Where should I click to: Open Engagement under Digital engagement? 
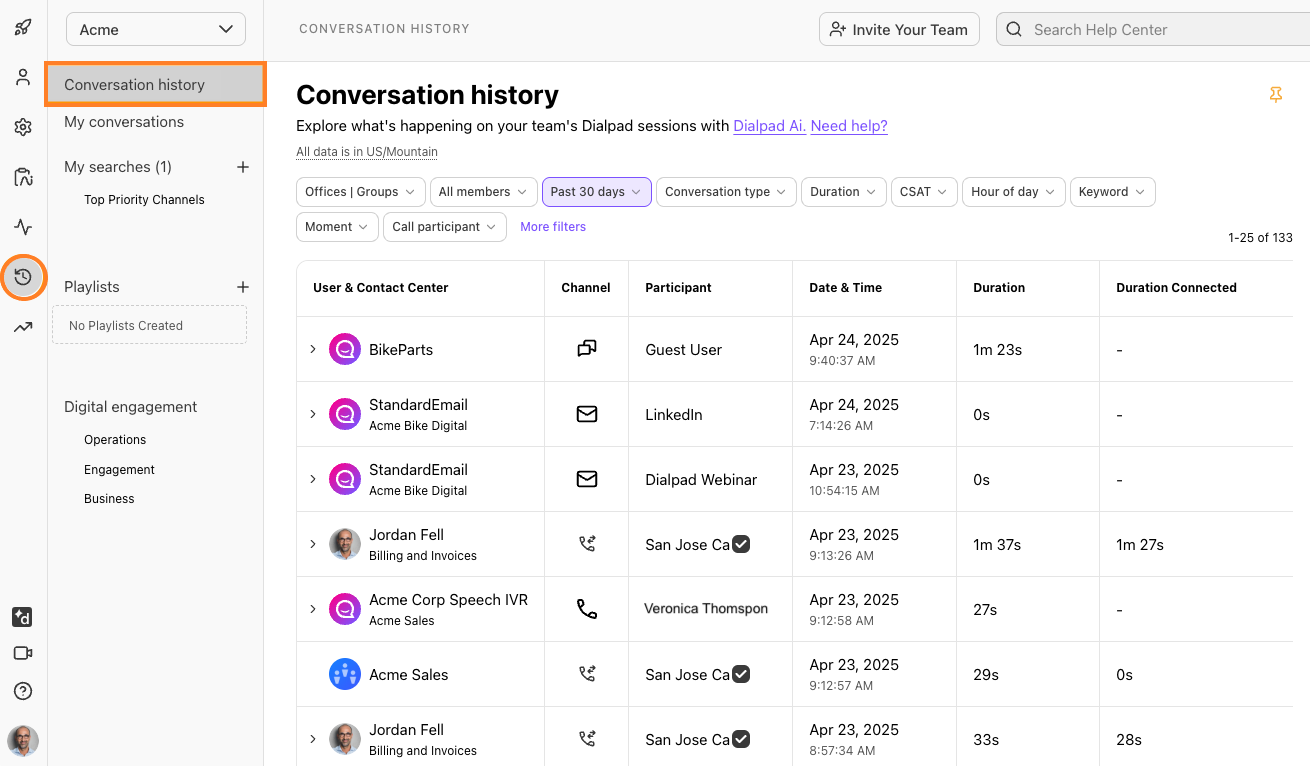click(119, 470)
